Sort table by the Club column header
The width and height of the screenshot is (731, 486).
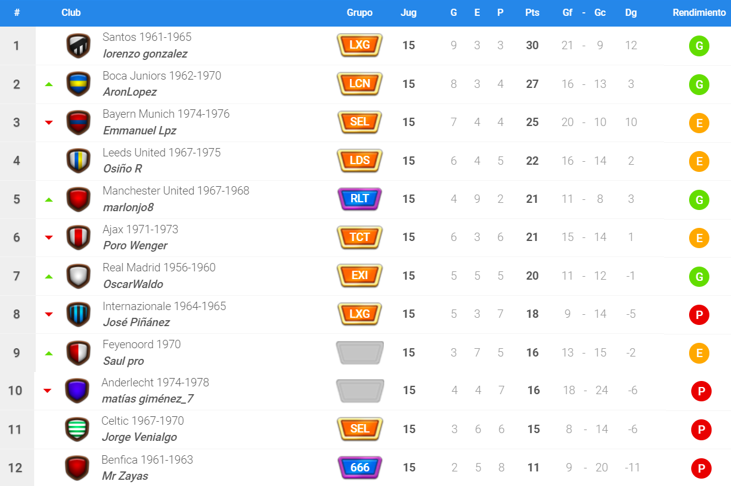(x=72, y=13)
